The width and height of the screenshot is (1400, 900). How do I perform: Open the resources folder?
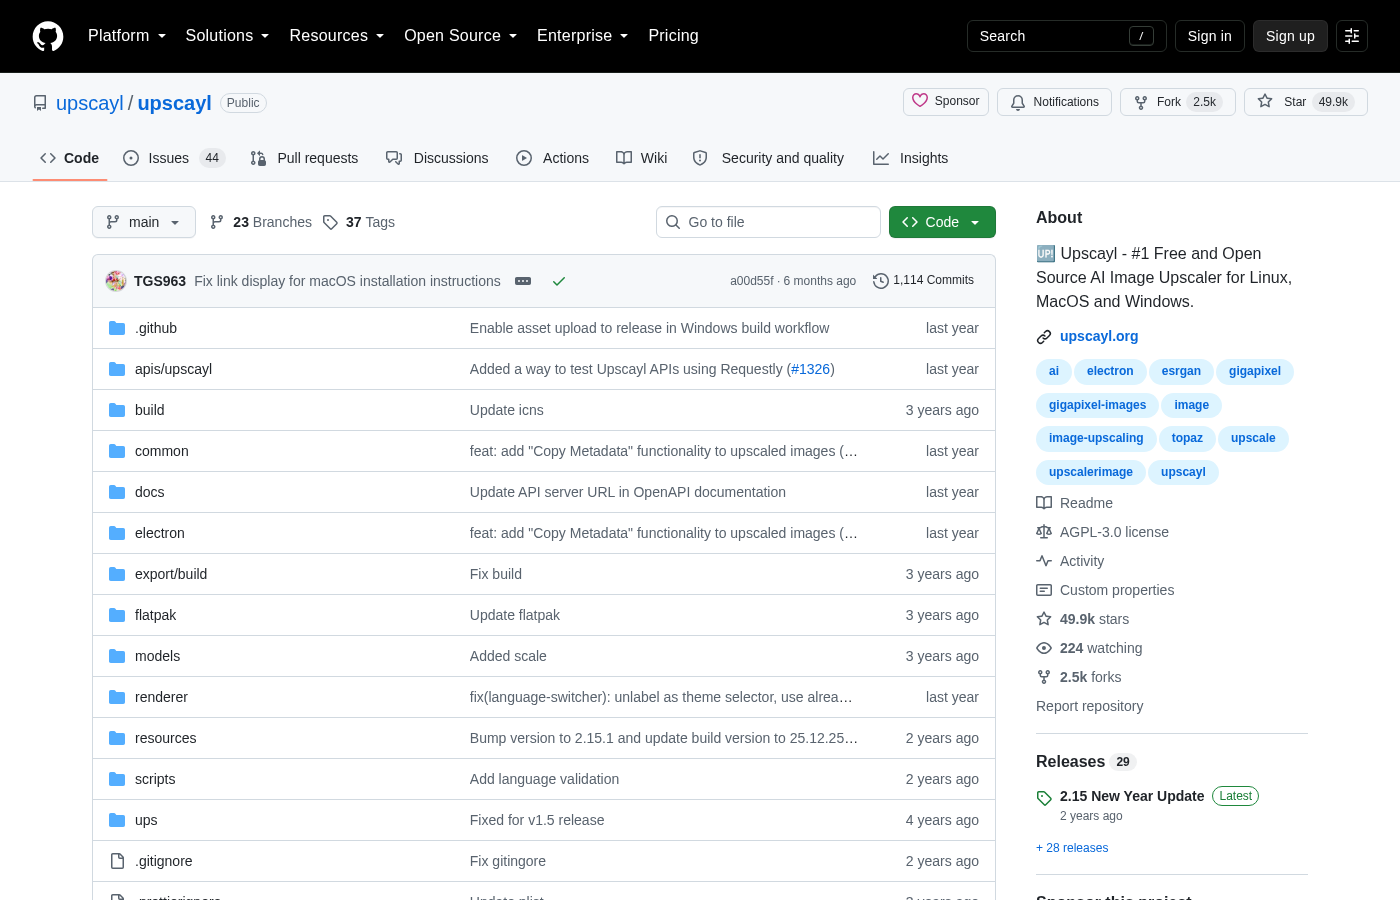tap(166, 738)
